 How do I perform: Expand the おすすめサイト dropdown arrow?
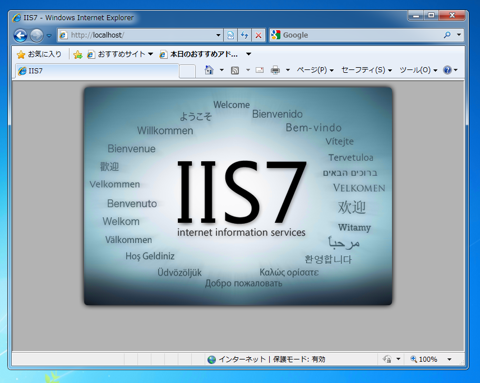(151, 54)
